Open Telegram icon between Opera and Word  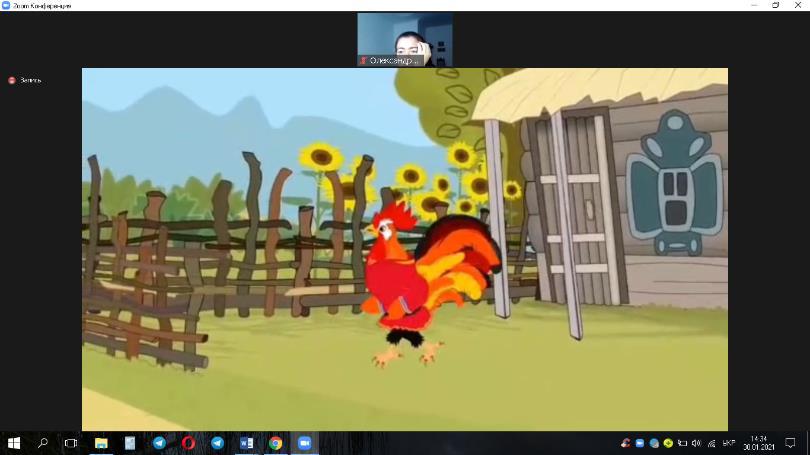pos(217,442)
